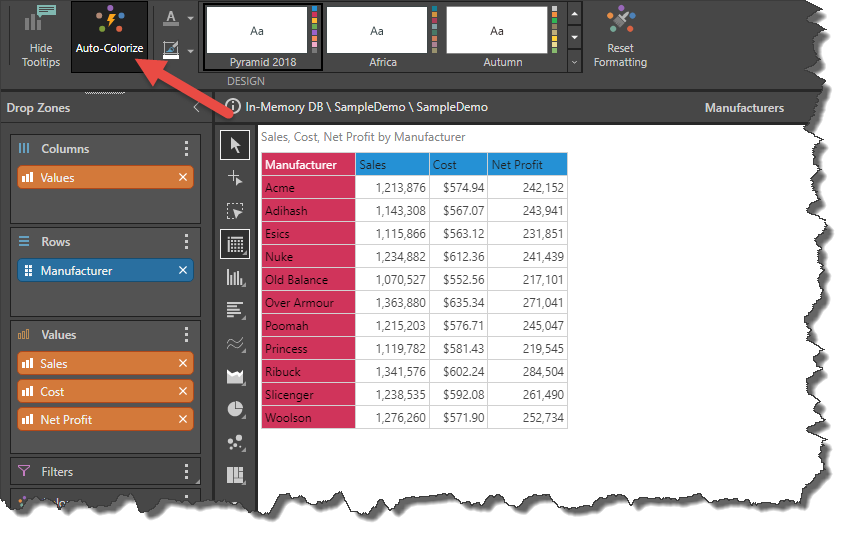Go to previous themes with up arrow

tap(574, 14)
